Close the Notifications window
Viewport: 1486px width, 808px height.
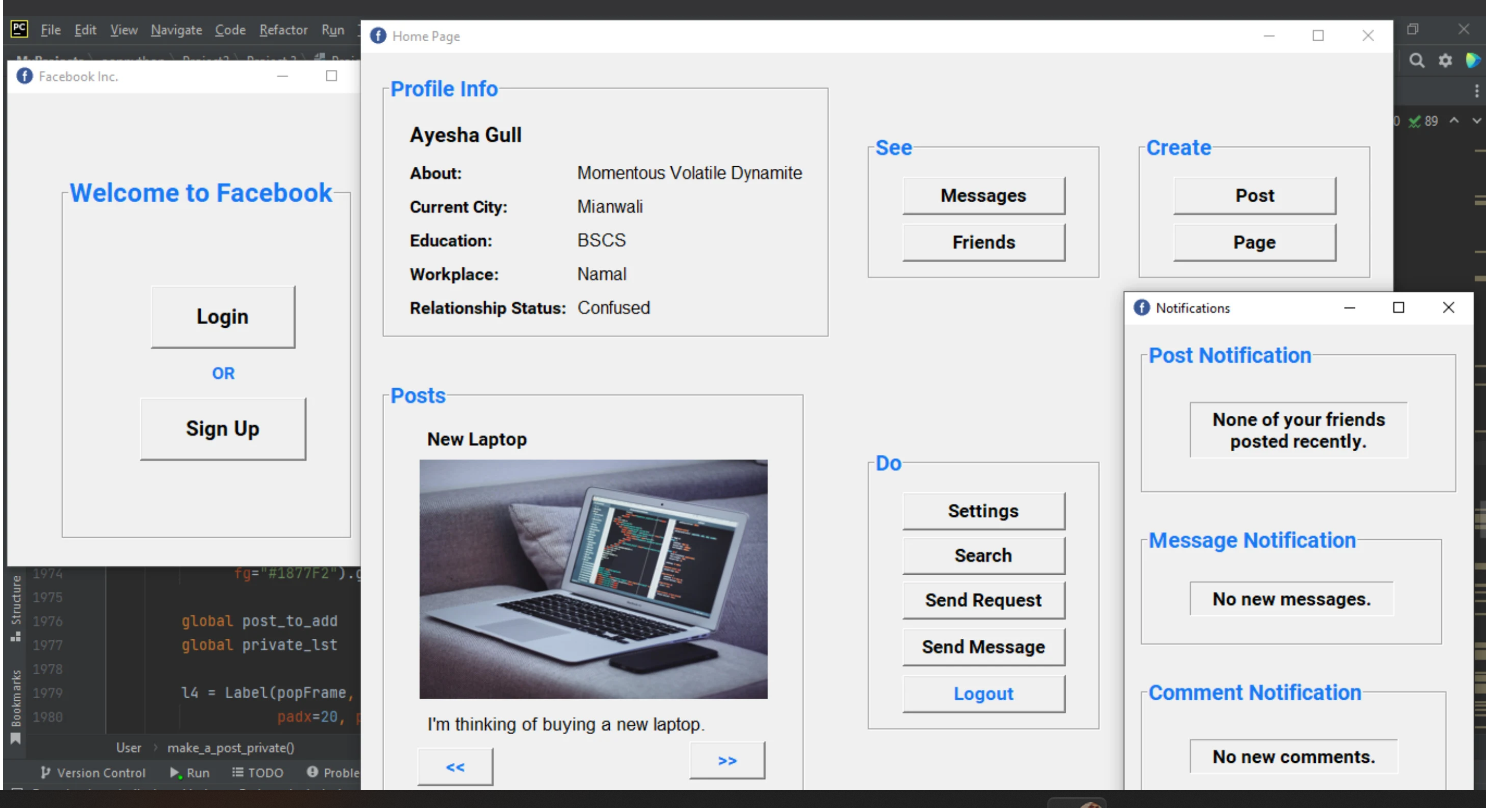click(1448, 308)
